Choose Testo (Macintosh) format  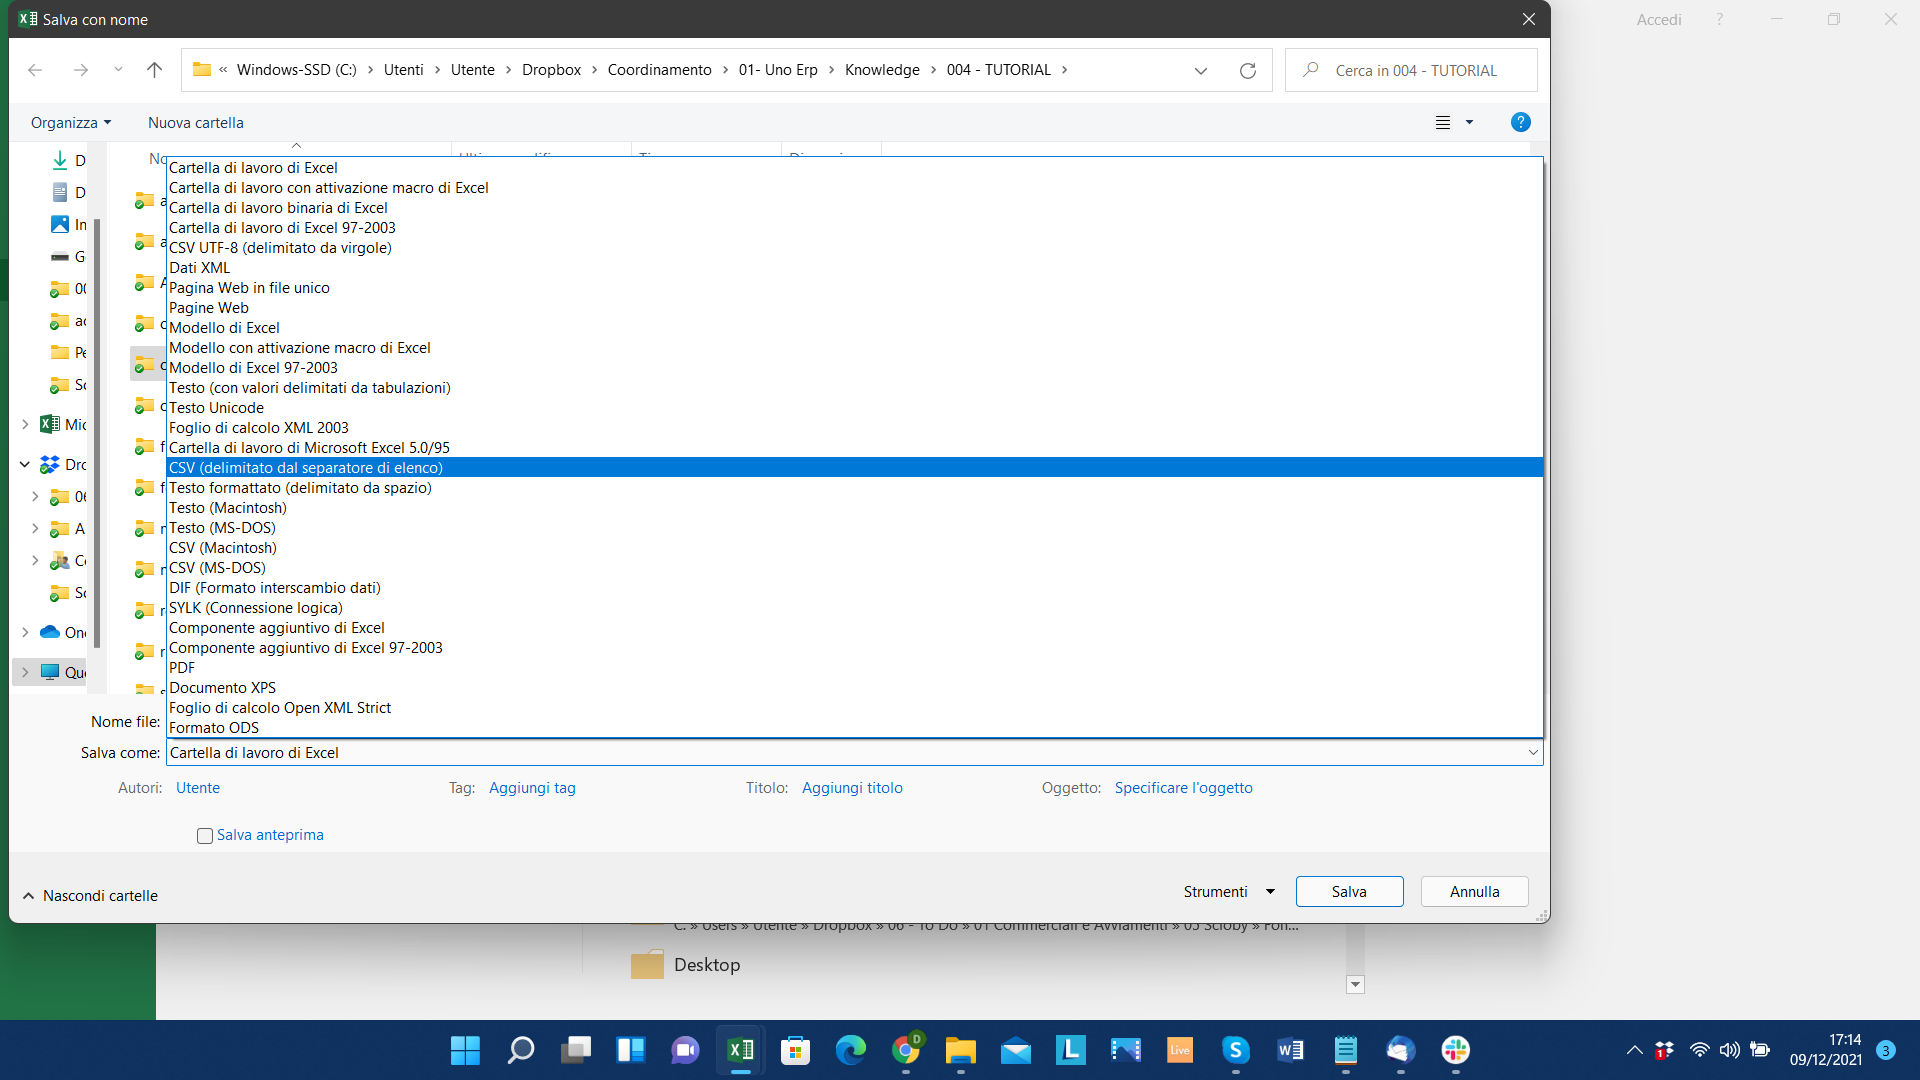point(855,508)
